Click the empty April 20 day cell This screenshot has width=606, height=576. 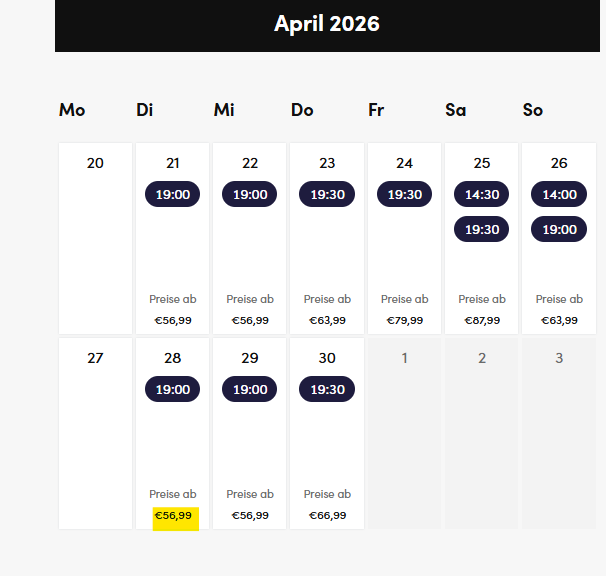95,238
